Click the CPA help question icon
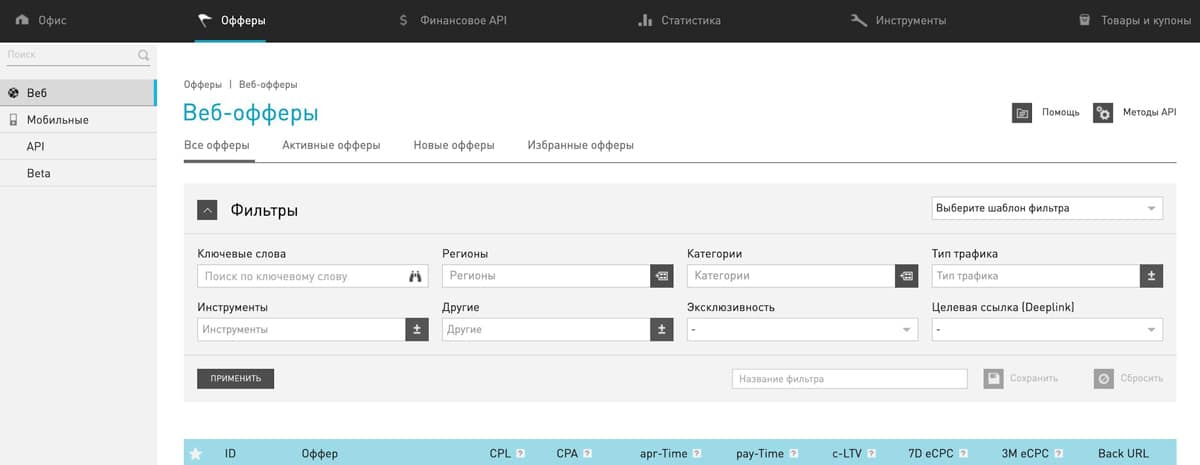Screen dimensions: 1200x465 point(588,454)
